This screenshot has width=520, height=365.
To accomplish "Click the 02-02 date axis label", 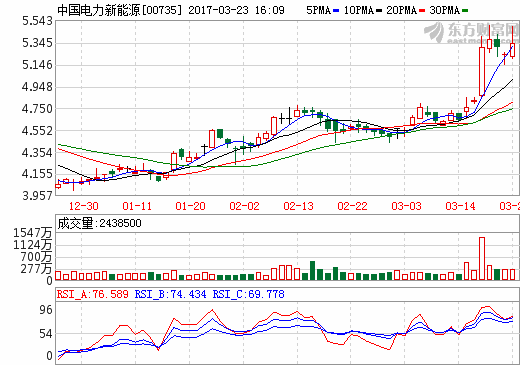I will (x=244, y=206).
